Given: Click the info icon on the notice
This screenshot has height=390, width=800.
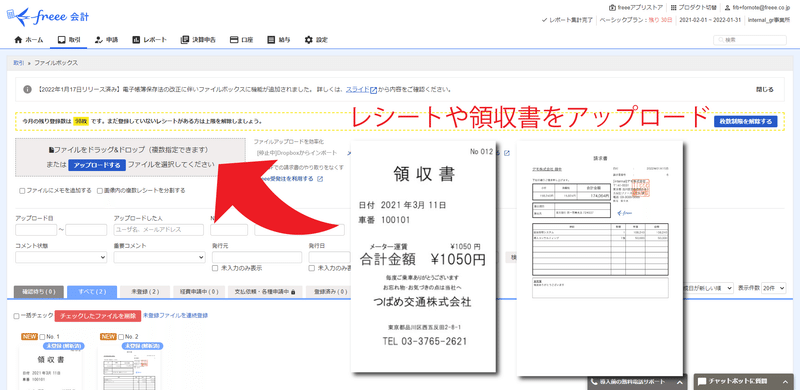Looking at the screenshot, I should point(28,89).
